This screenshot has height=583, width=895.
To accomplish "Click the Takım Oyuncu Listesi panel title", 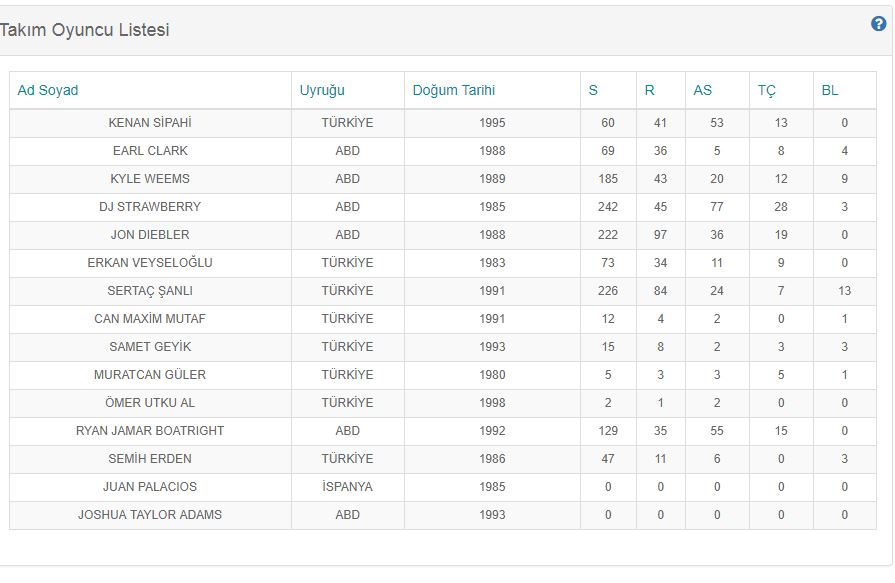I will [85, 30].
